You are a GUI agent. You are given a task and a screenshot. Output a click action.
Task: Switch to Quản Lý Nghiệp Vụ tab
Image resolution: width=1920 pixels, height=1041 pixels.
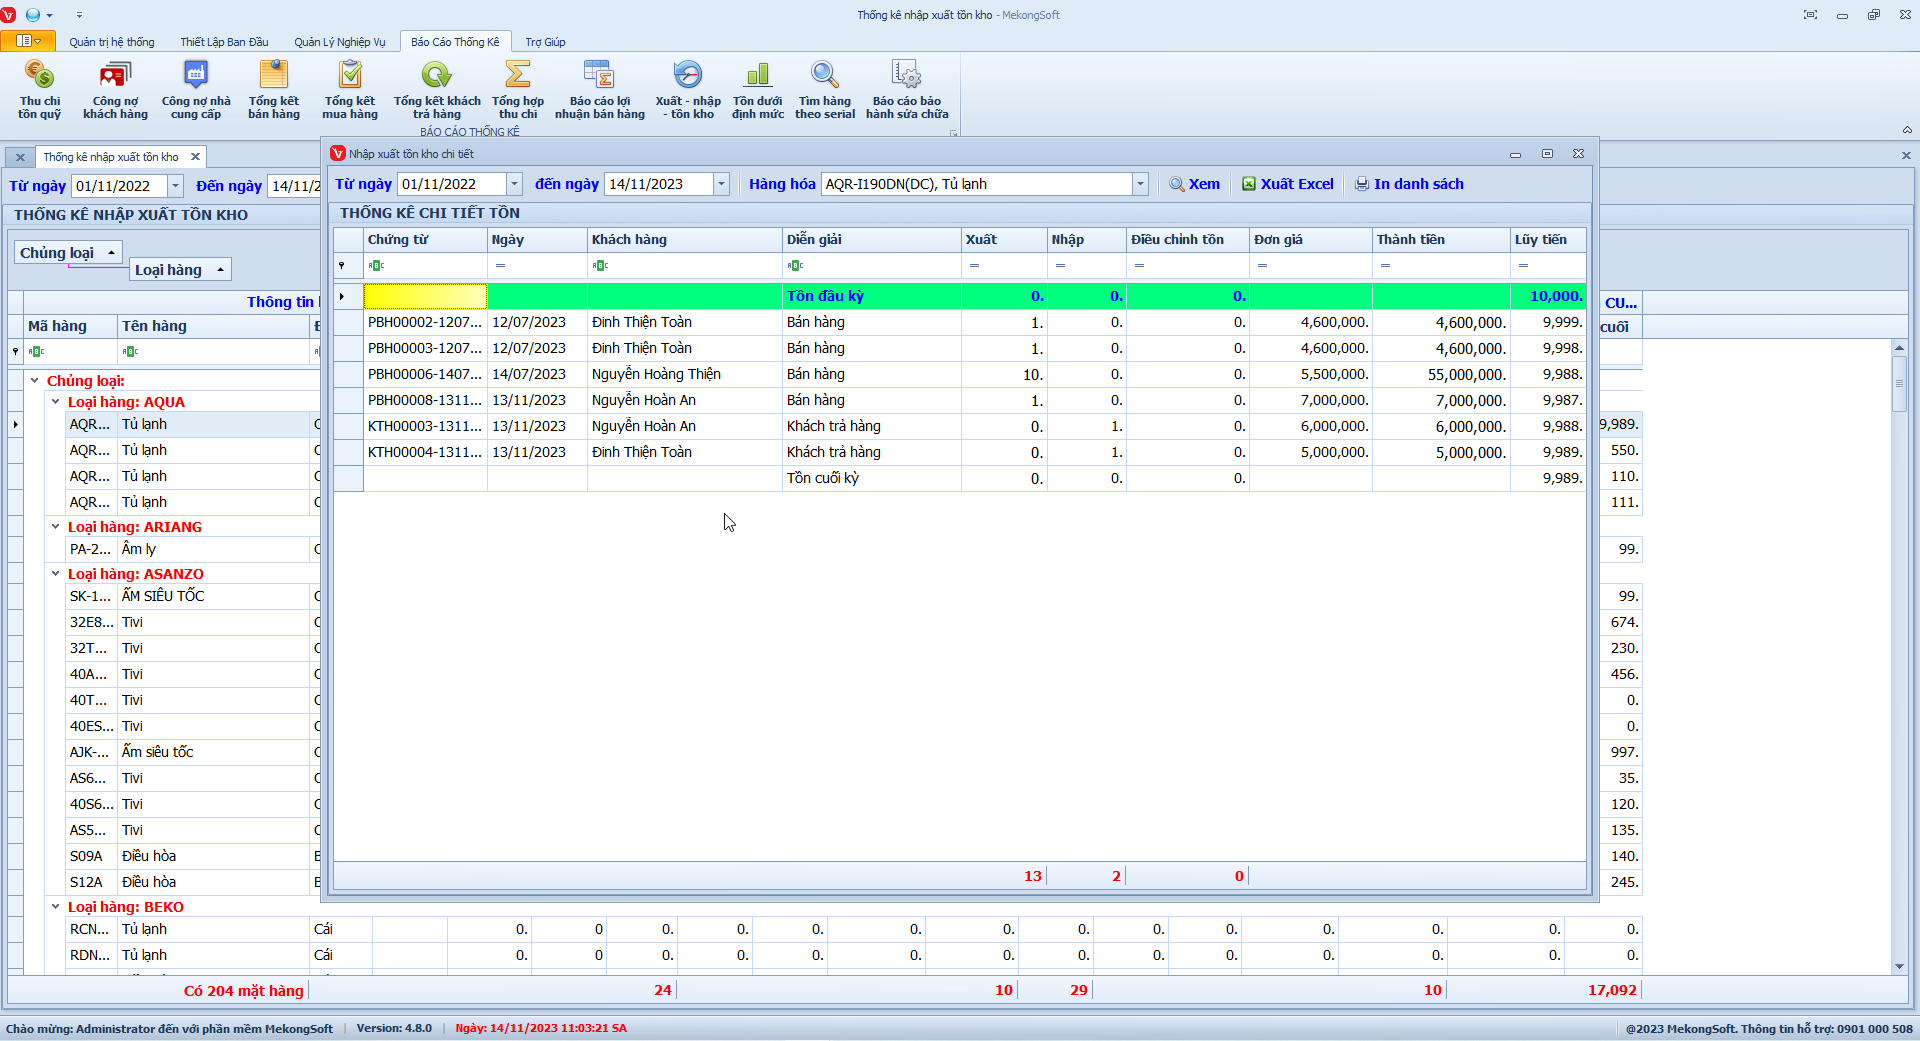[x=339, y=42]
